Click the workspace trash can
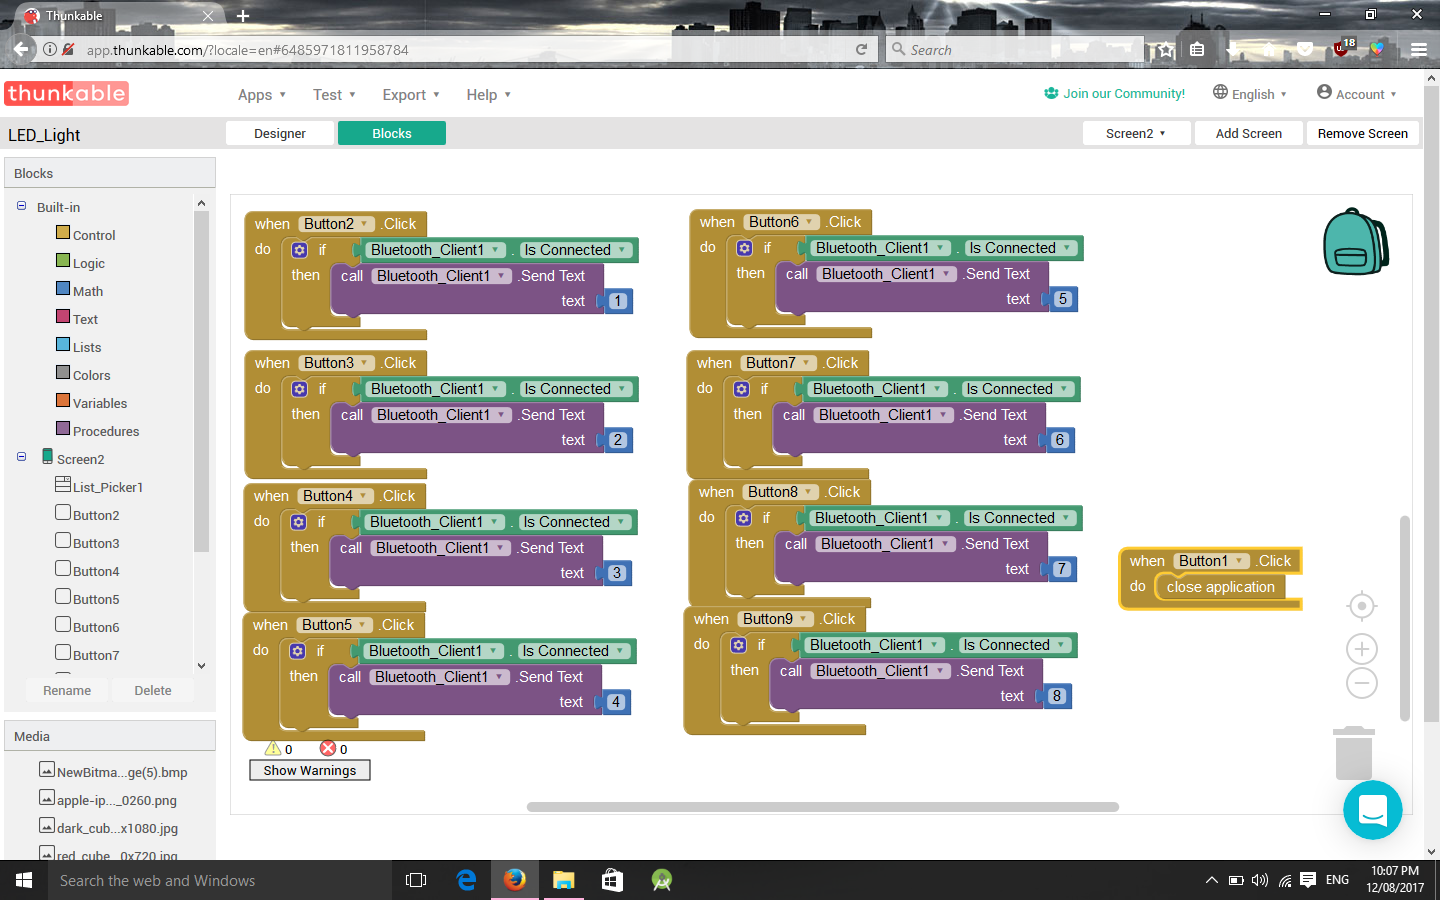Viewport: 1440px width, 900px height. (1354, 752)
